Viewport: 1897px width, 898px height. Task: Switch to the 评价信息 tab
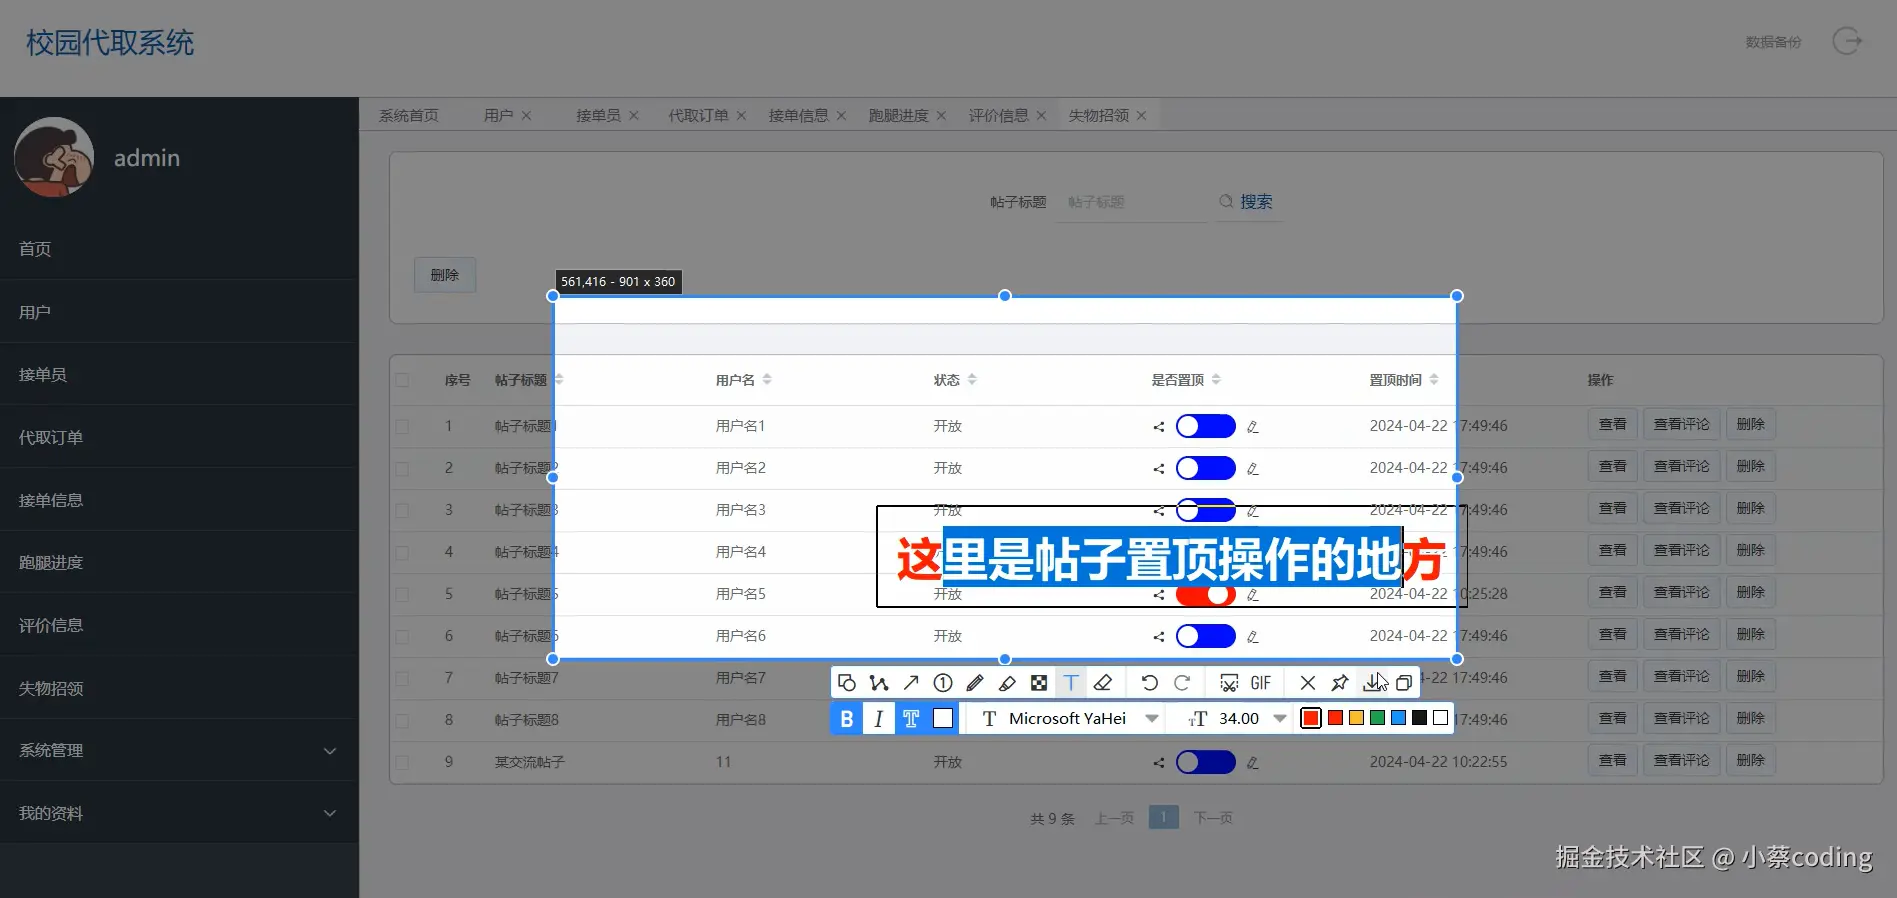pyautogui.click(x=998, y=116)
